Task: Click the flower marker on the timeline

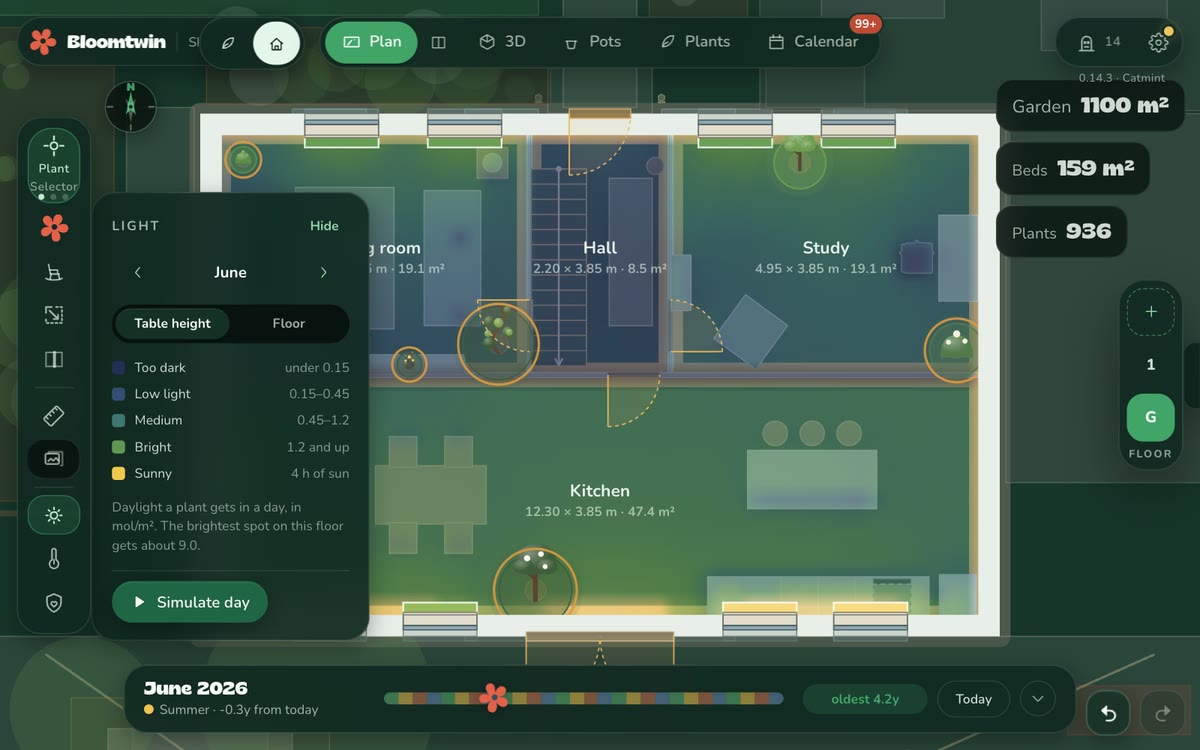Action: (x=493, y=698)
